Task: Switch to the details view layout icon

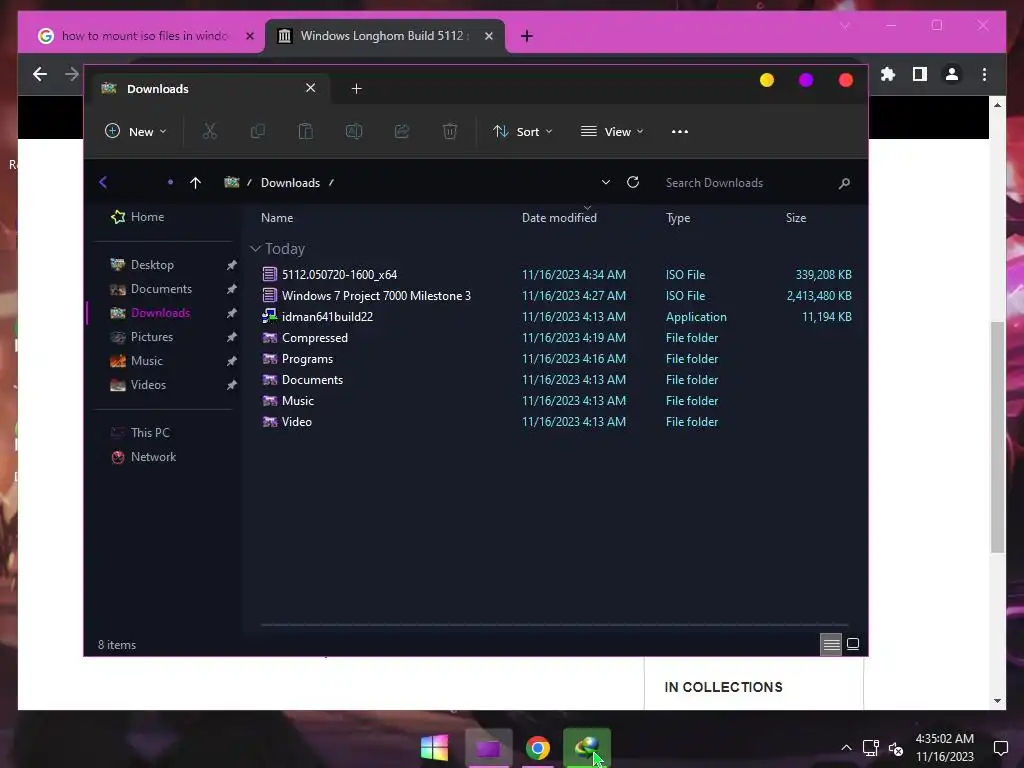Action: click(x=831, y=645)
